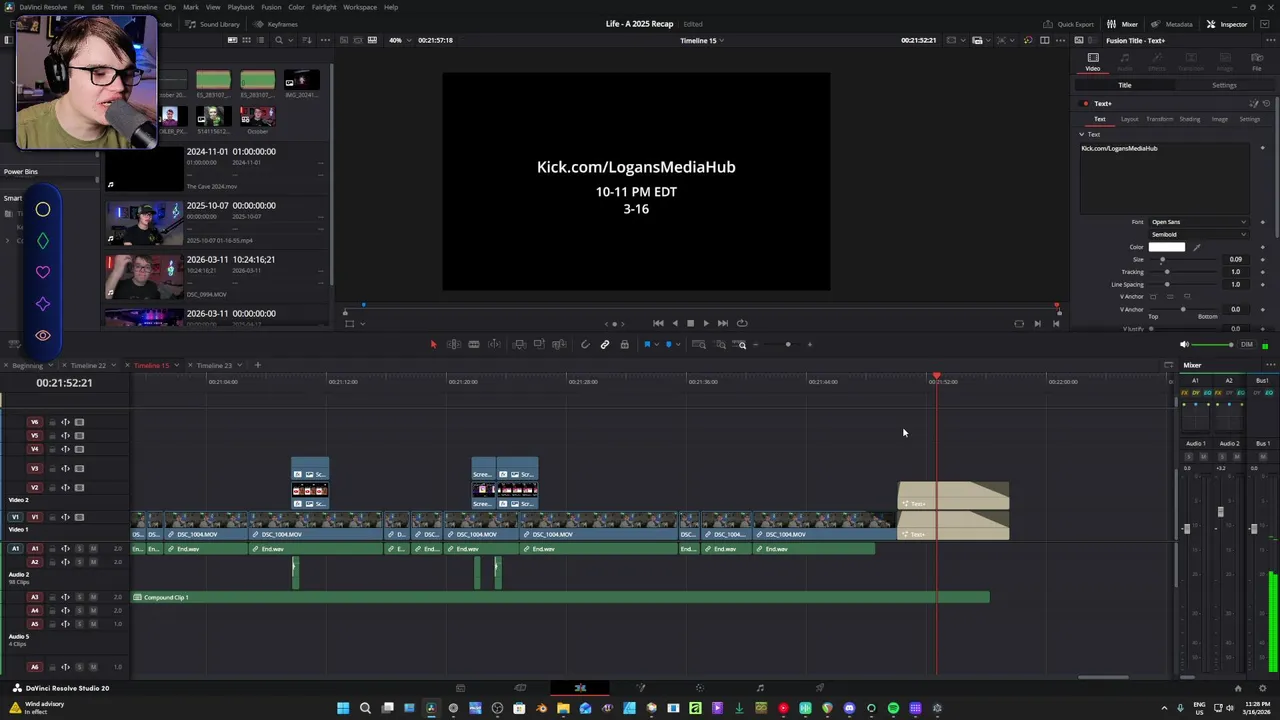This screenshot has height=720, width=1280.
Task: Stop playback in the viewer
Action: (690, 323)
